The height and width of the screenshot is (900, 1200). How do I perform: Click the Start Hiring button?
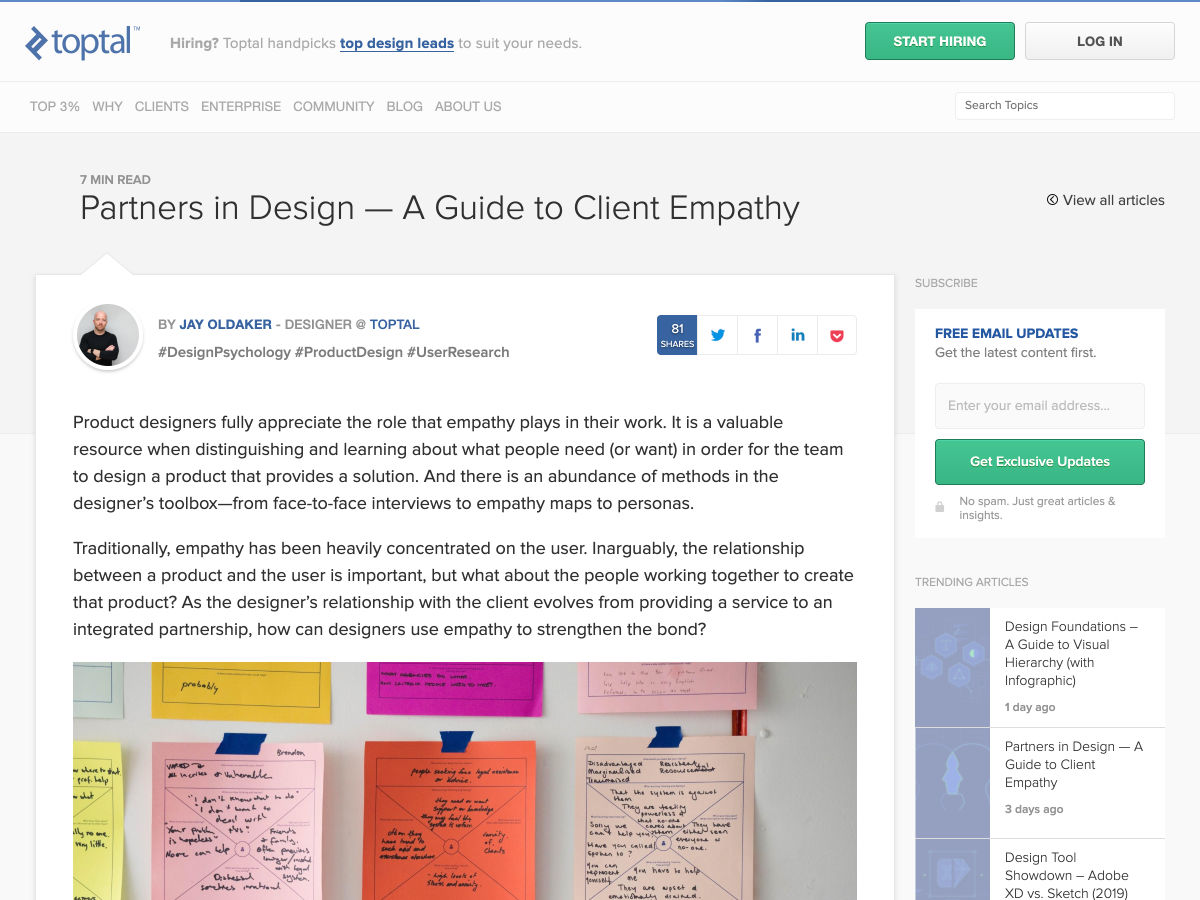pyautogui.click(x=940, y=41)
